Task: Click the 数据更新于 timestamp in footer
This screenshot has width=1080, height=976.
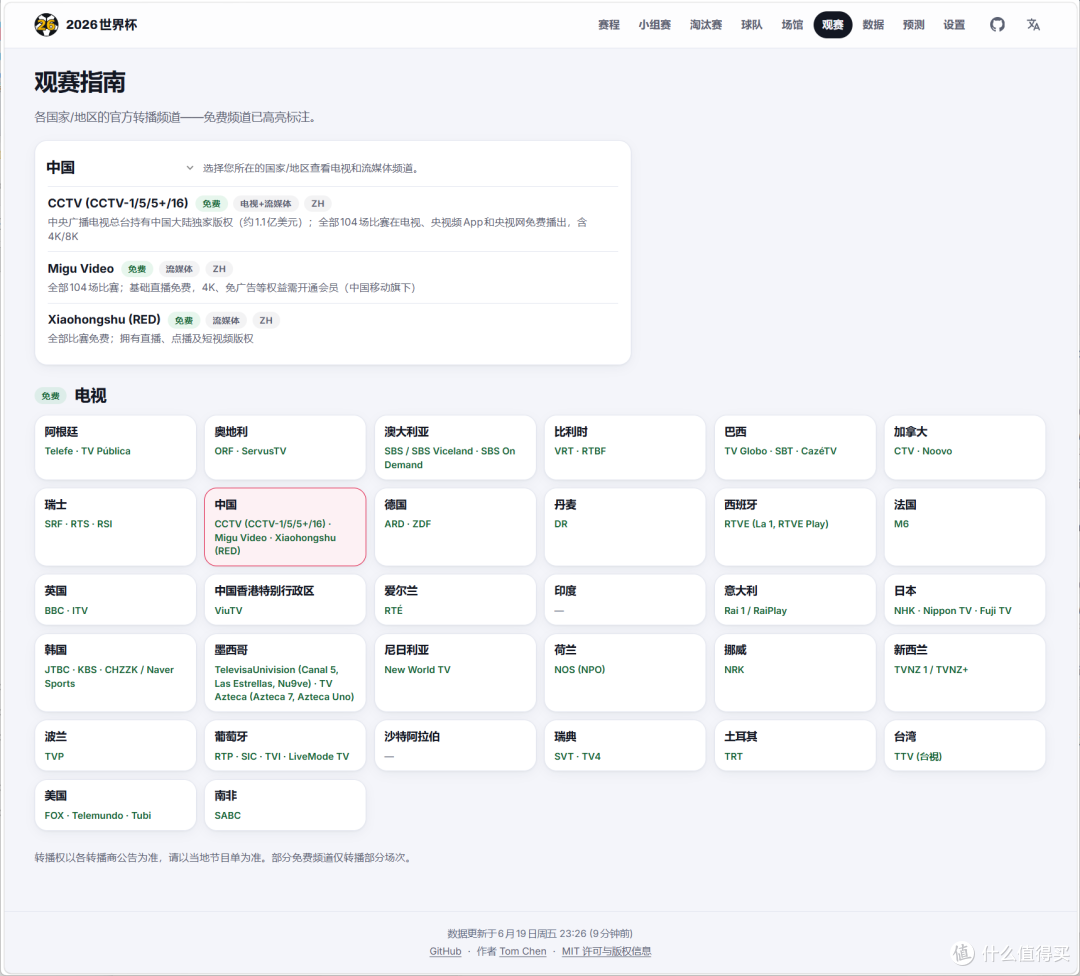Action: 540,933
